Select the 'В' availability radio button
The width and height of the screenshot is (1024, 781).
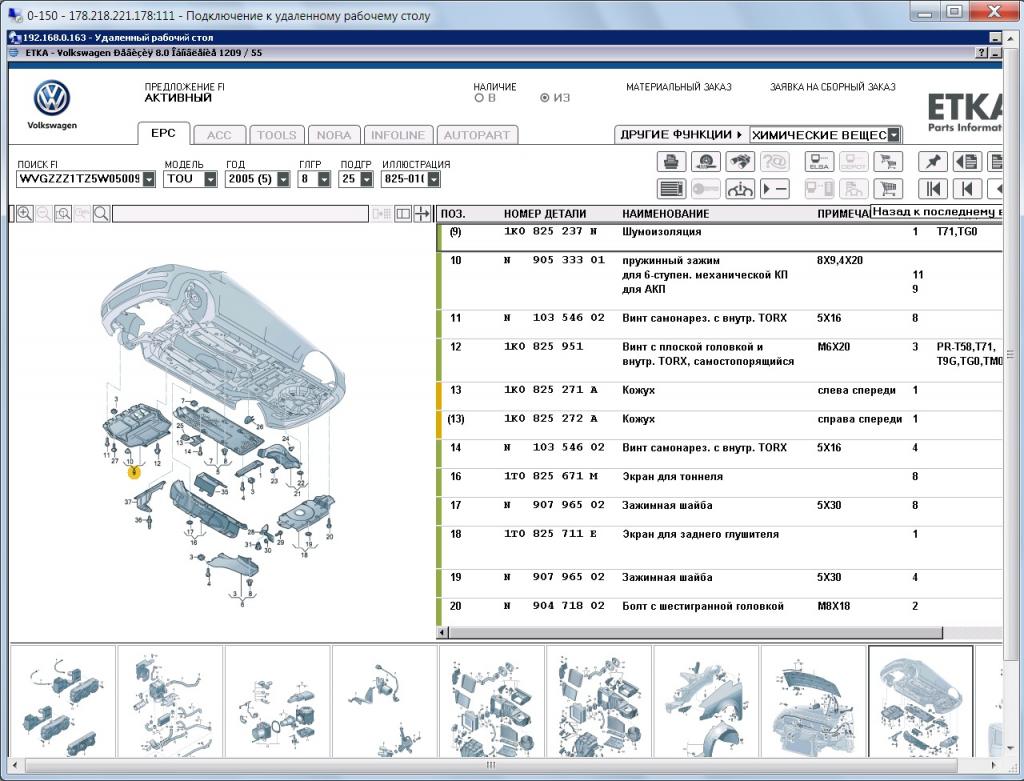pos(479,98)
